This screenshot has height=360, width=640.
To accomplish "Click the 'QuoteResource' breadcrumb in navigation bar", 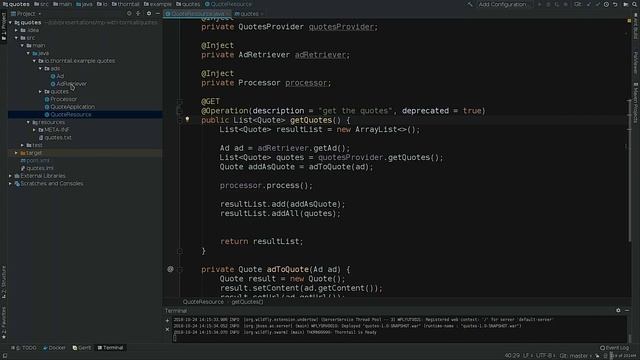I will click(229, 4).
